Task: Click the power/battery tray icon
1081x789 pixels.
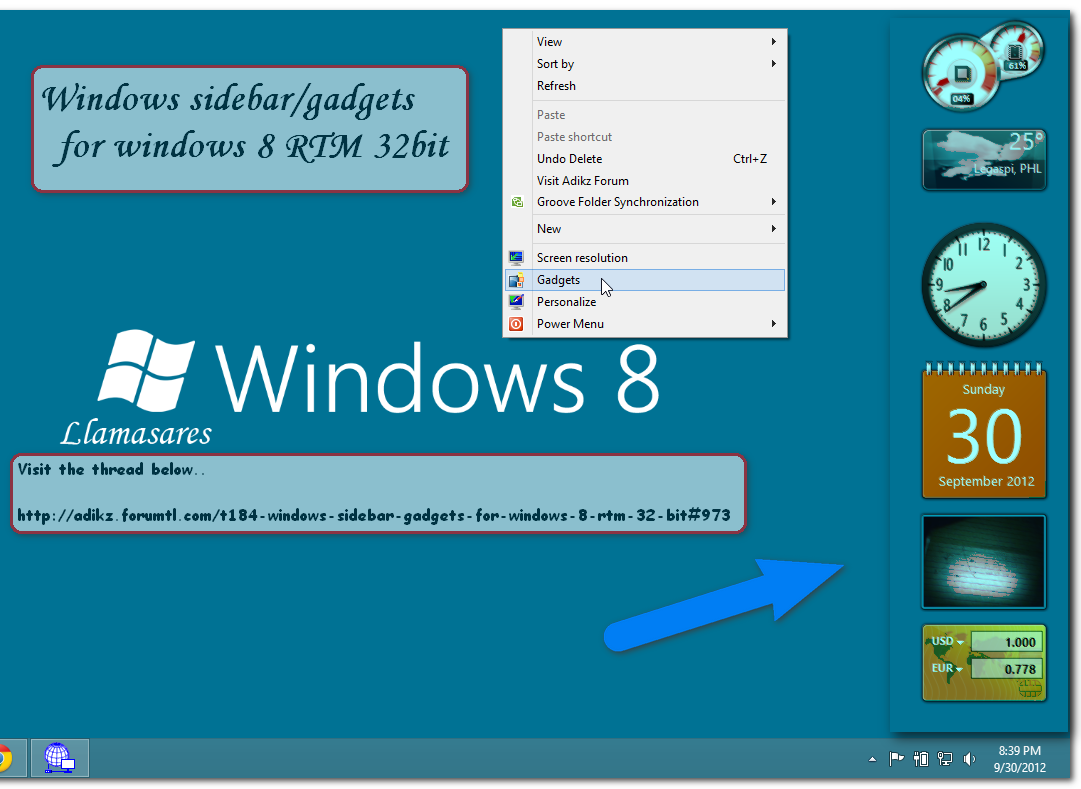Action: (920, 759)
